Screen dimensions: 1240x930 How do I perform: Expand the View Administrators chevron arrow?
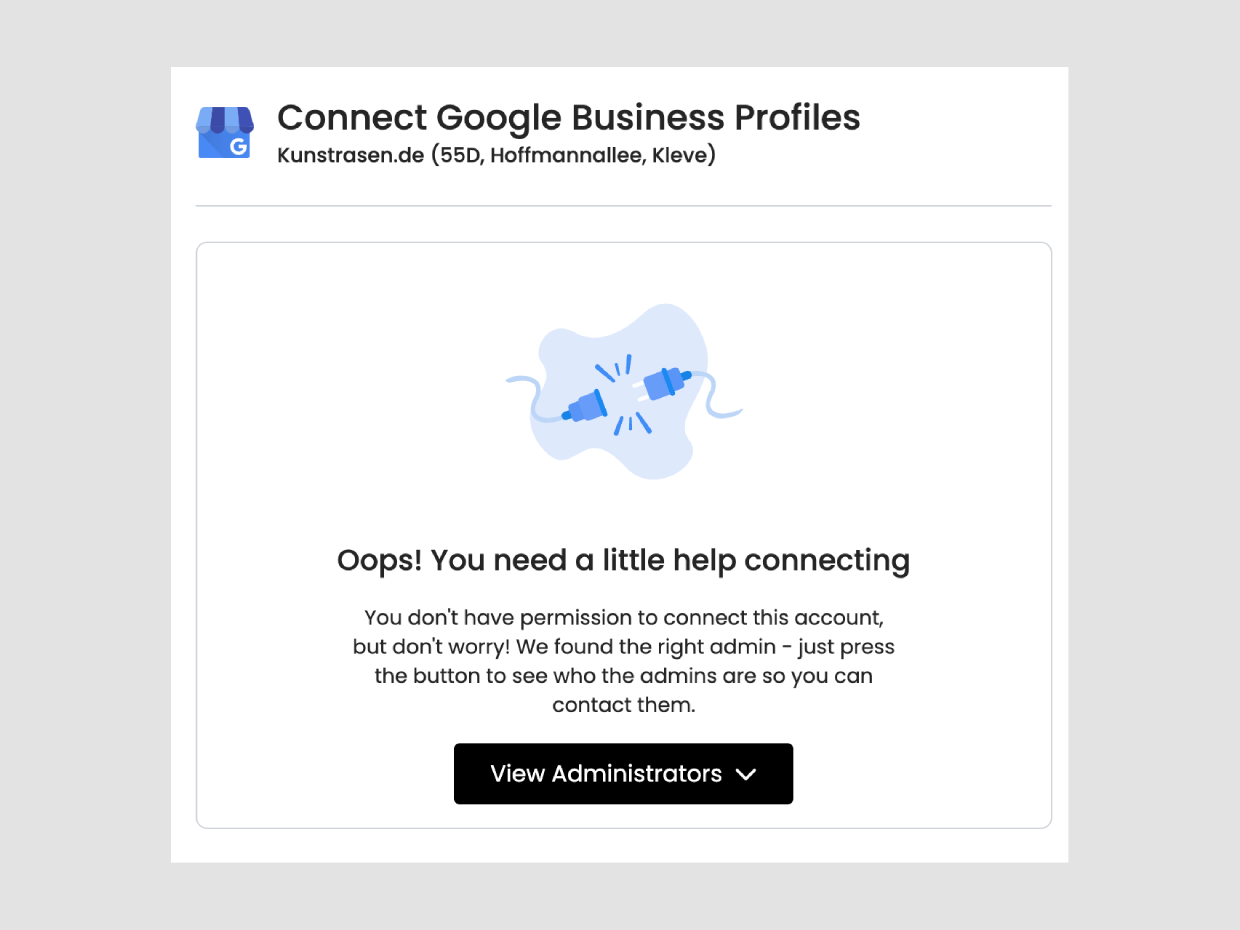tap(745, 774)
